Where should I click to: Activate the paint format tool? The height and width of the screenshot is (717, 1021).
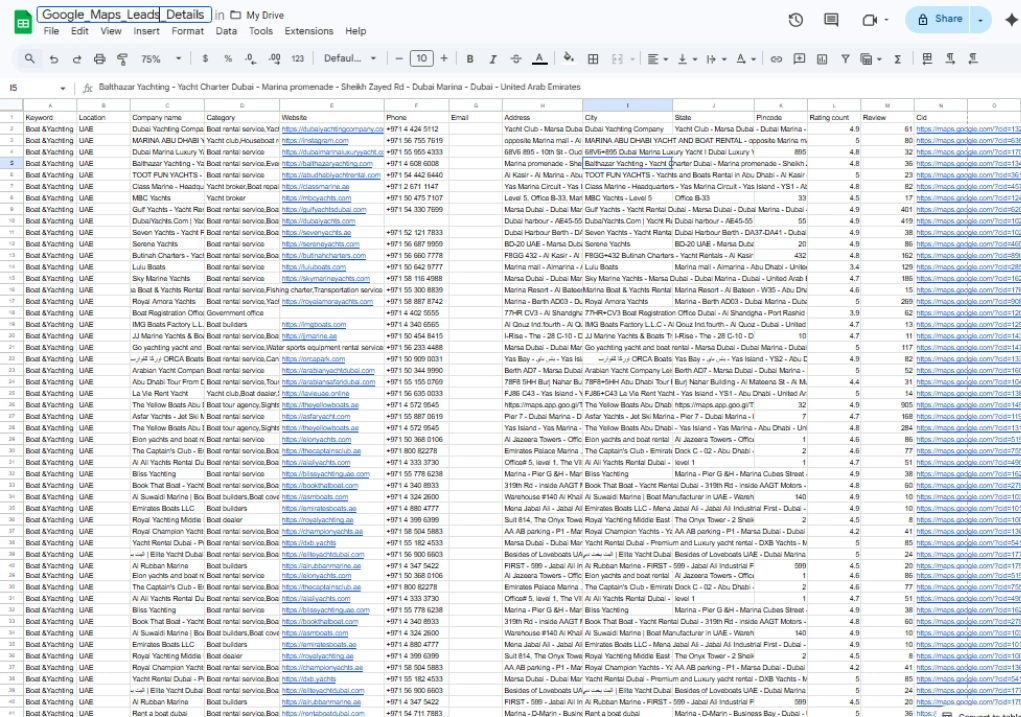click(122, 59)
